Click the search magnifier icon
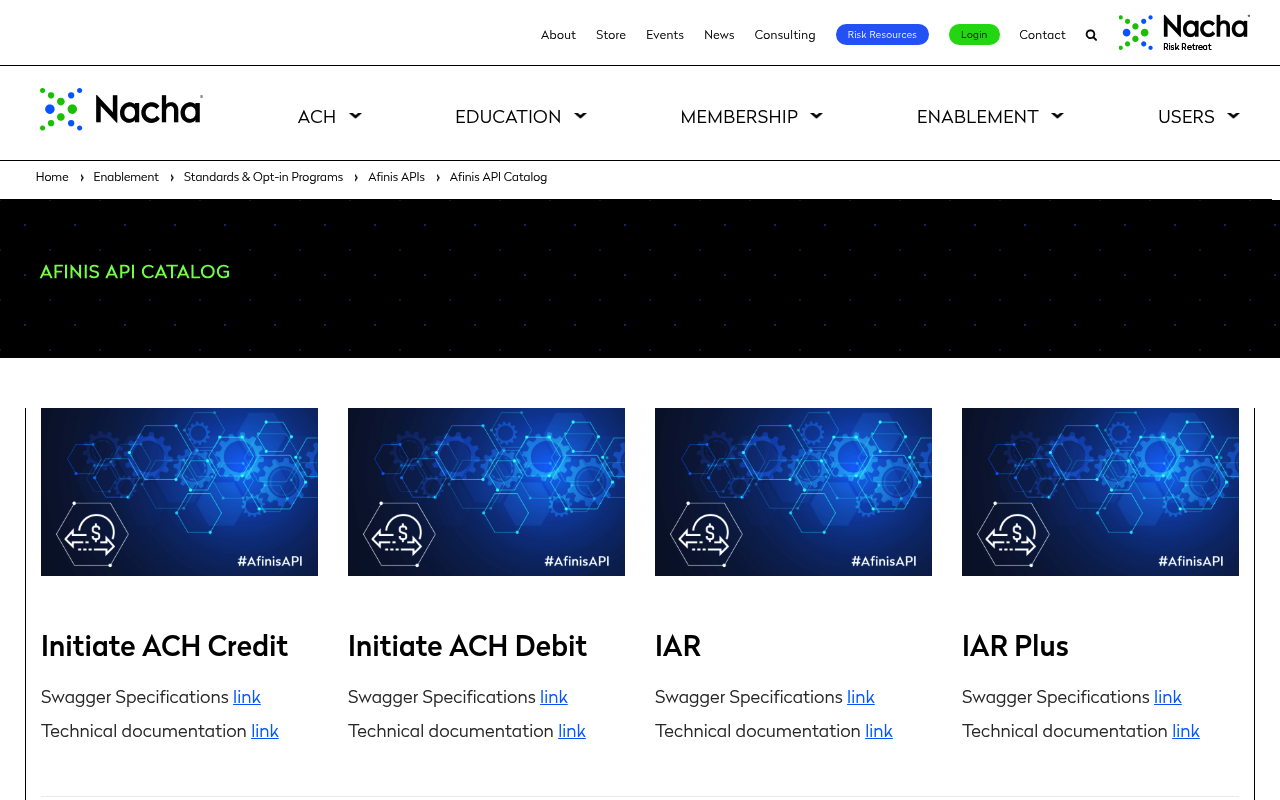Viewport: 1280px width, 800px height. tap(1091, 35)
